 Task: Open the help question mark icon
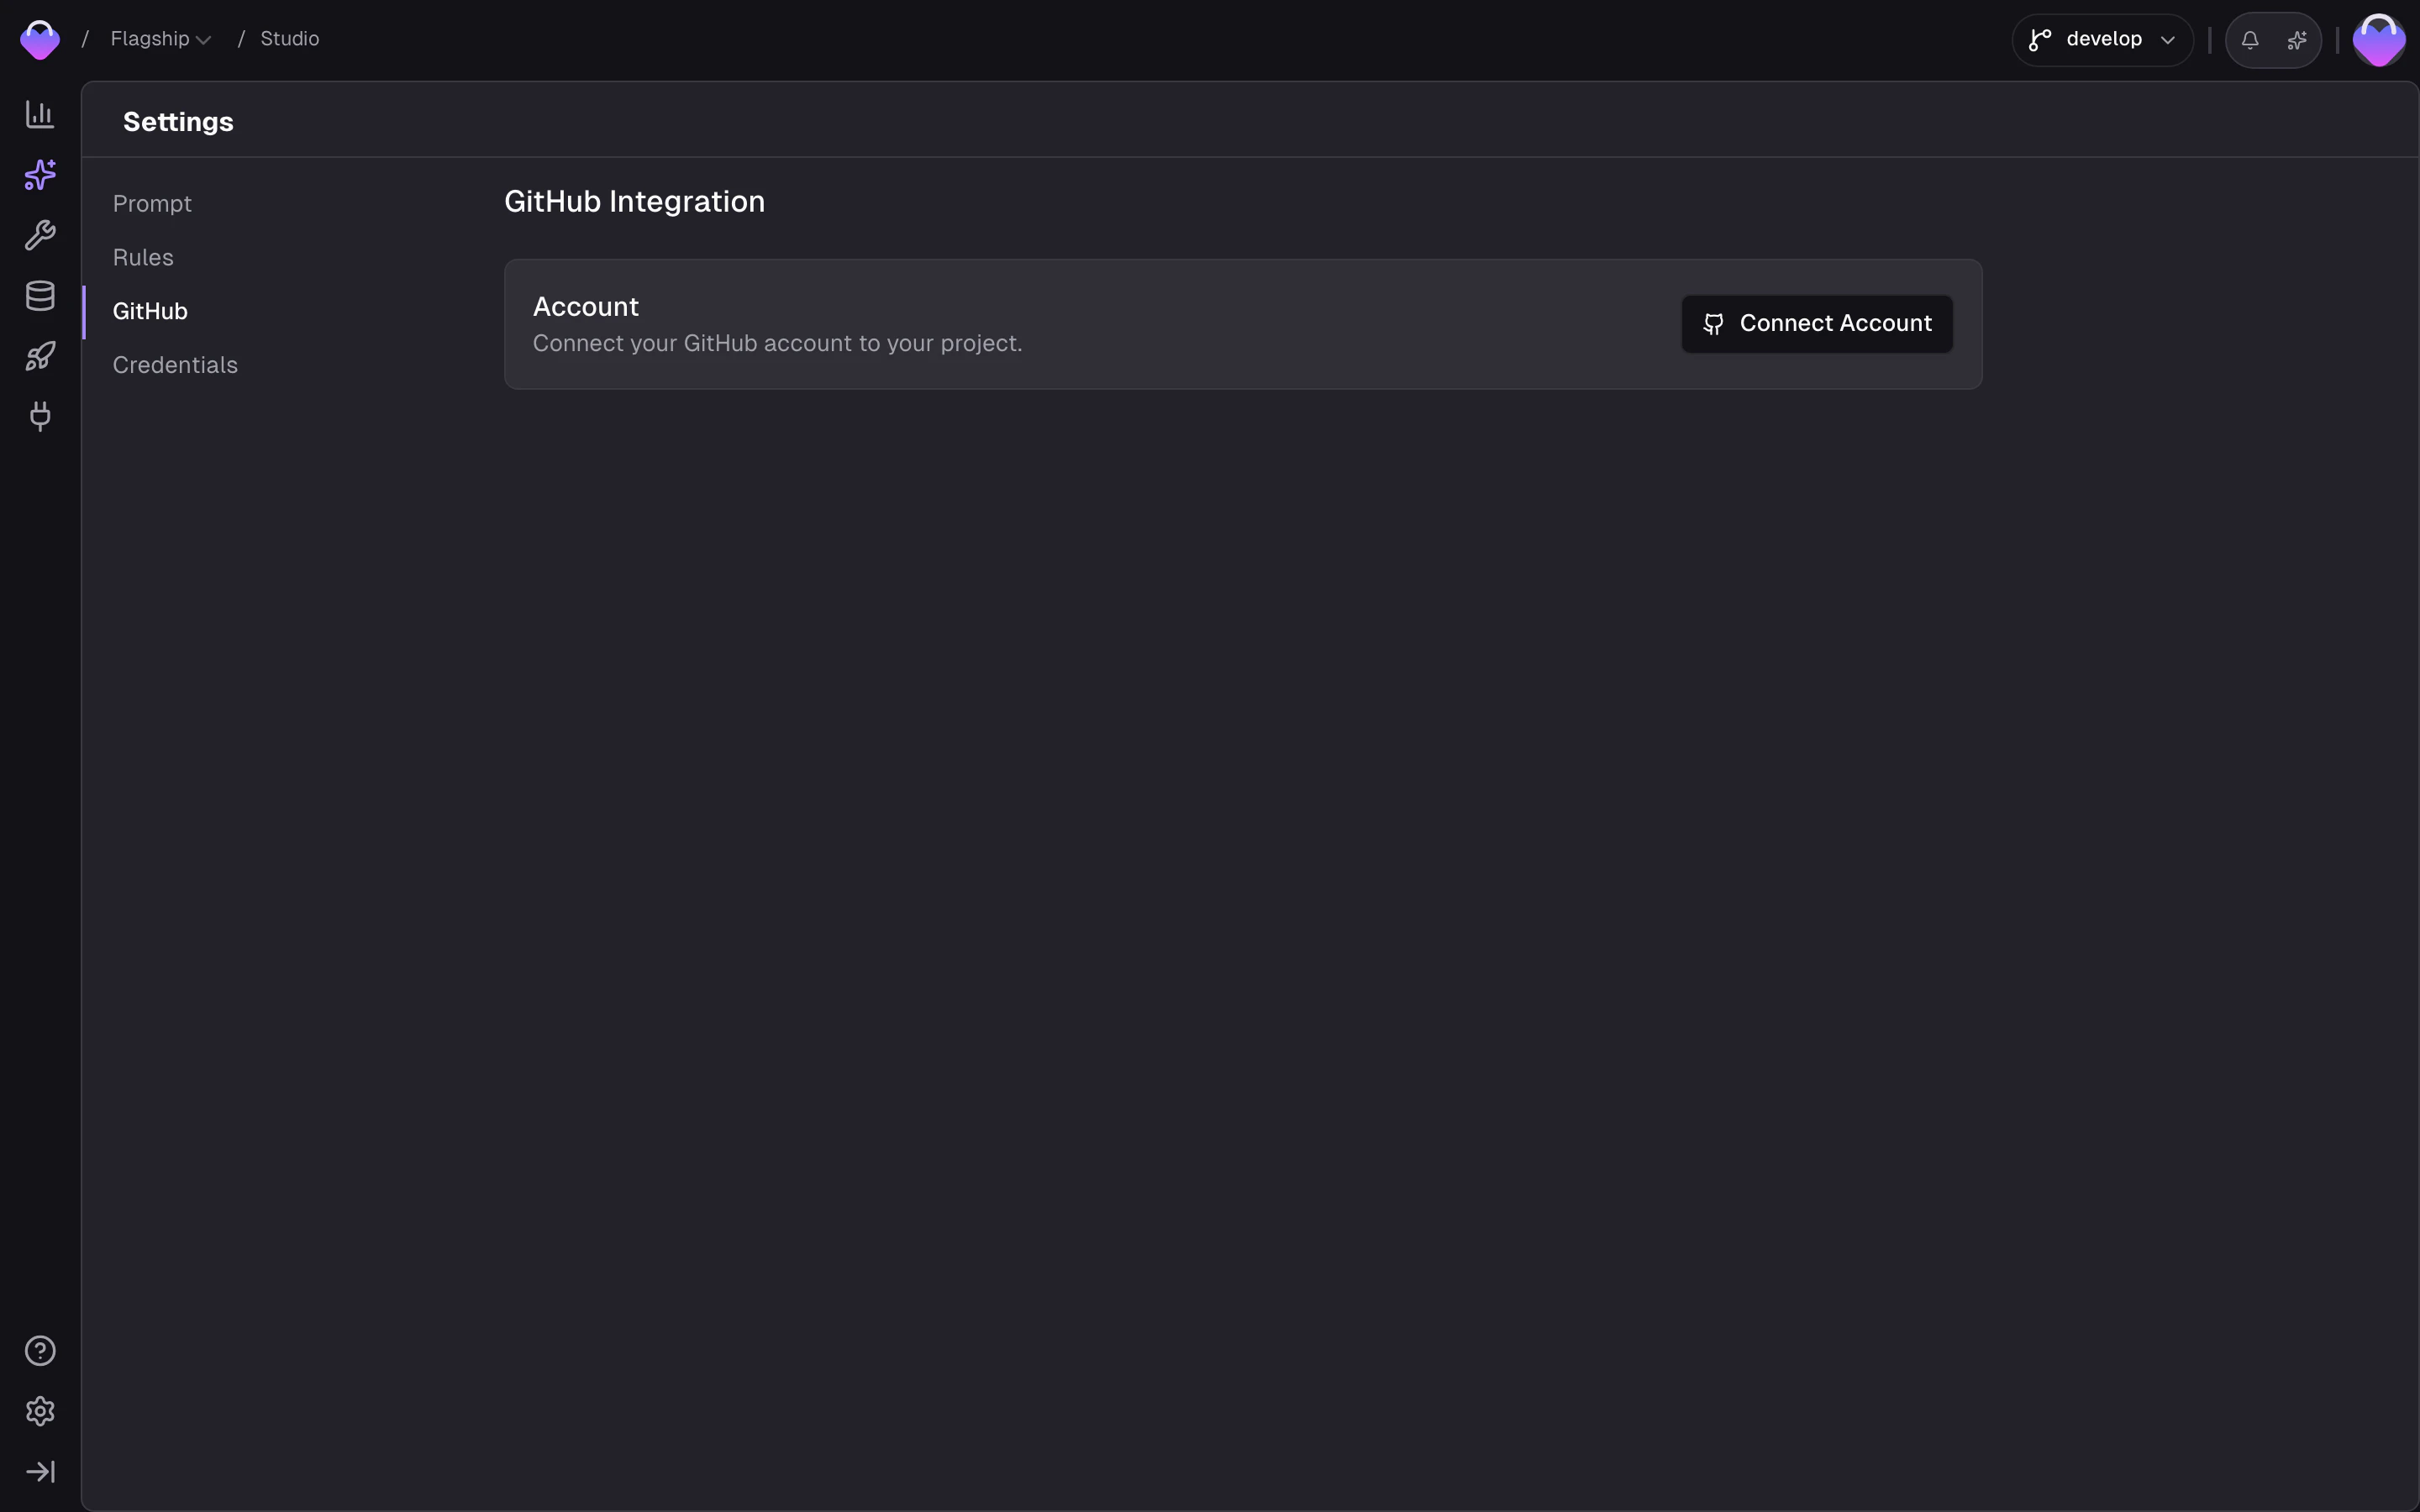coord(40,1351)
